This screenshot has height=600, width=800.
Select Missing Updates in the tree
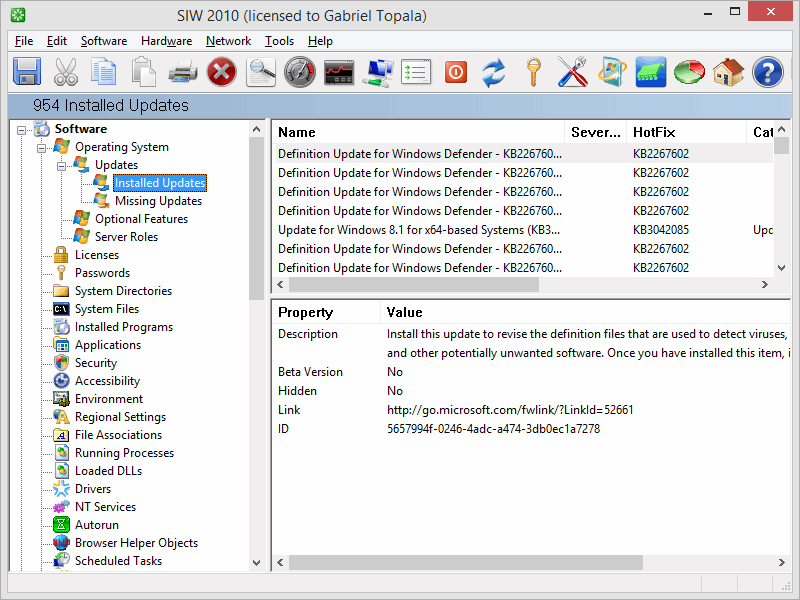point(158,201)
